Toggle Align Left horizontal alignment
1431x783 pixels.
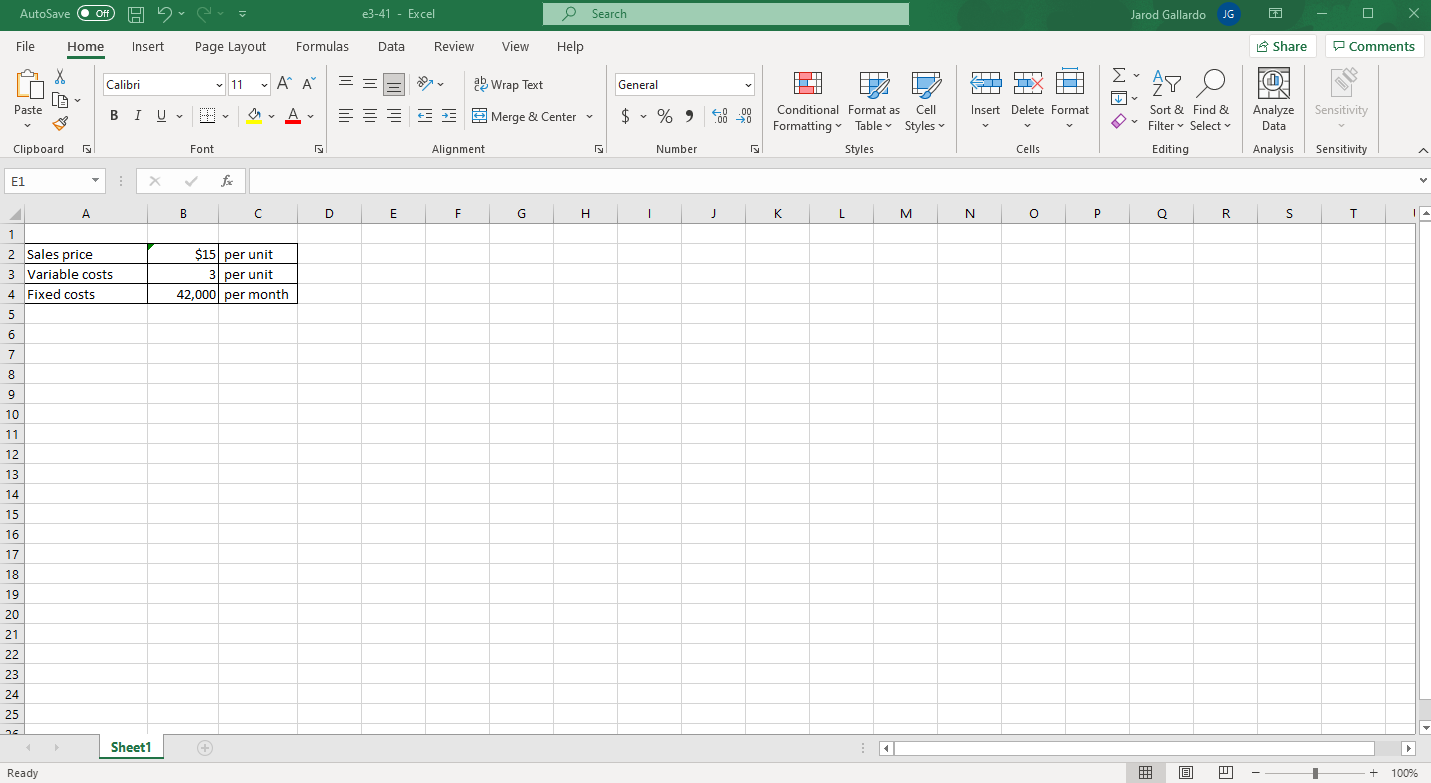(345, 117)
